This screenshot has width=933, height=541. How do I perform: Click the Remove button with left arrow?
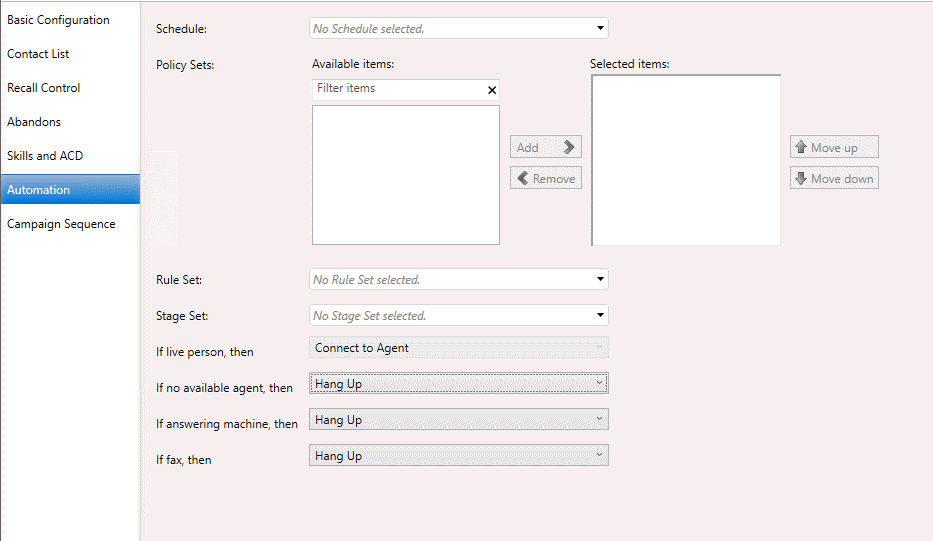(x=545, y=179)
